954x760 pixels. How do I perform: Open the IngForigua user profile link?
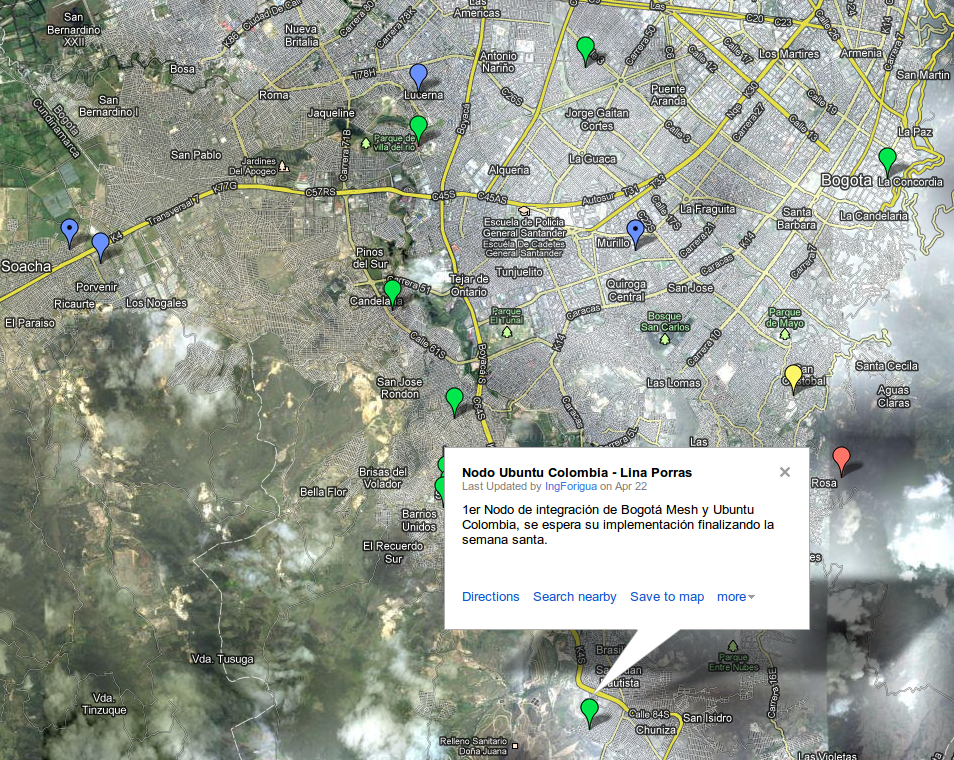pos(570,487)
